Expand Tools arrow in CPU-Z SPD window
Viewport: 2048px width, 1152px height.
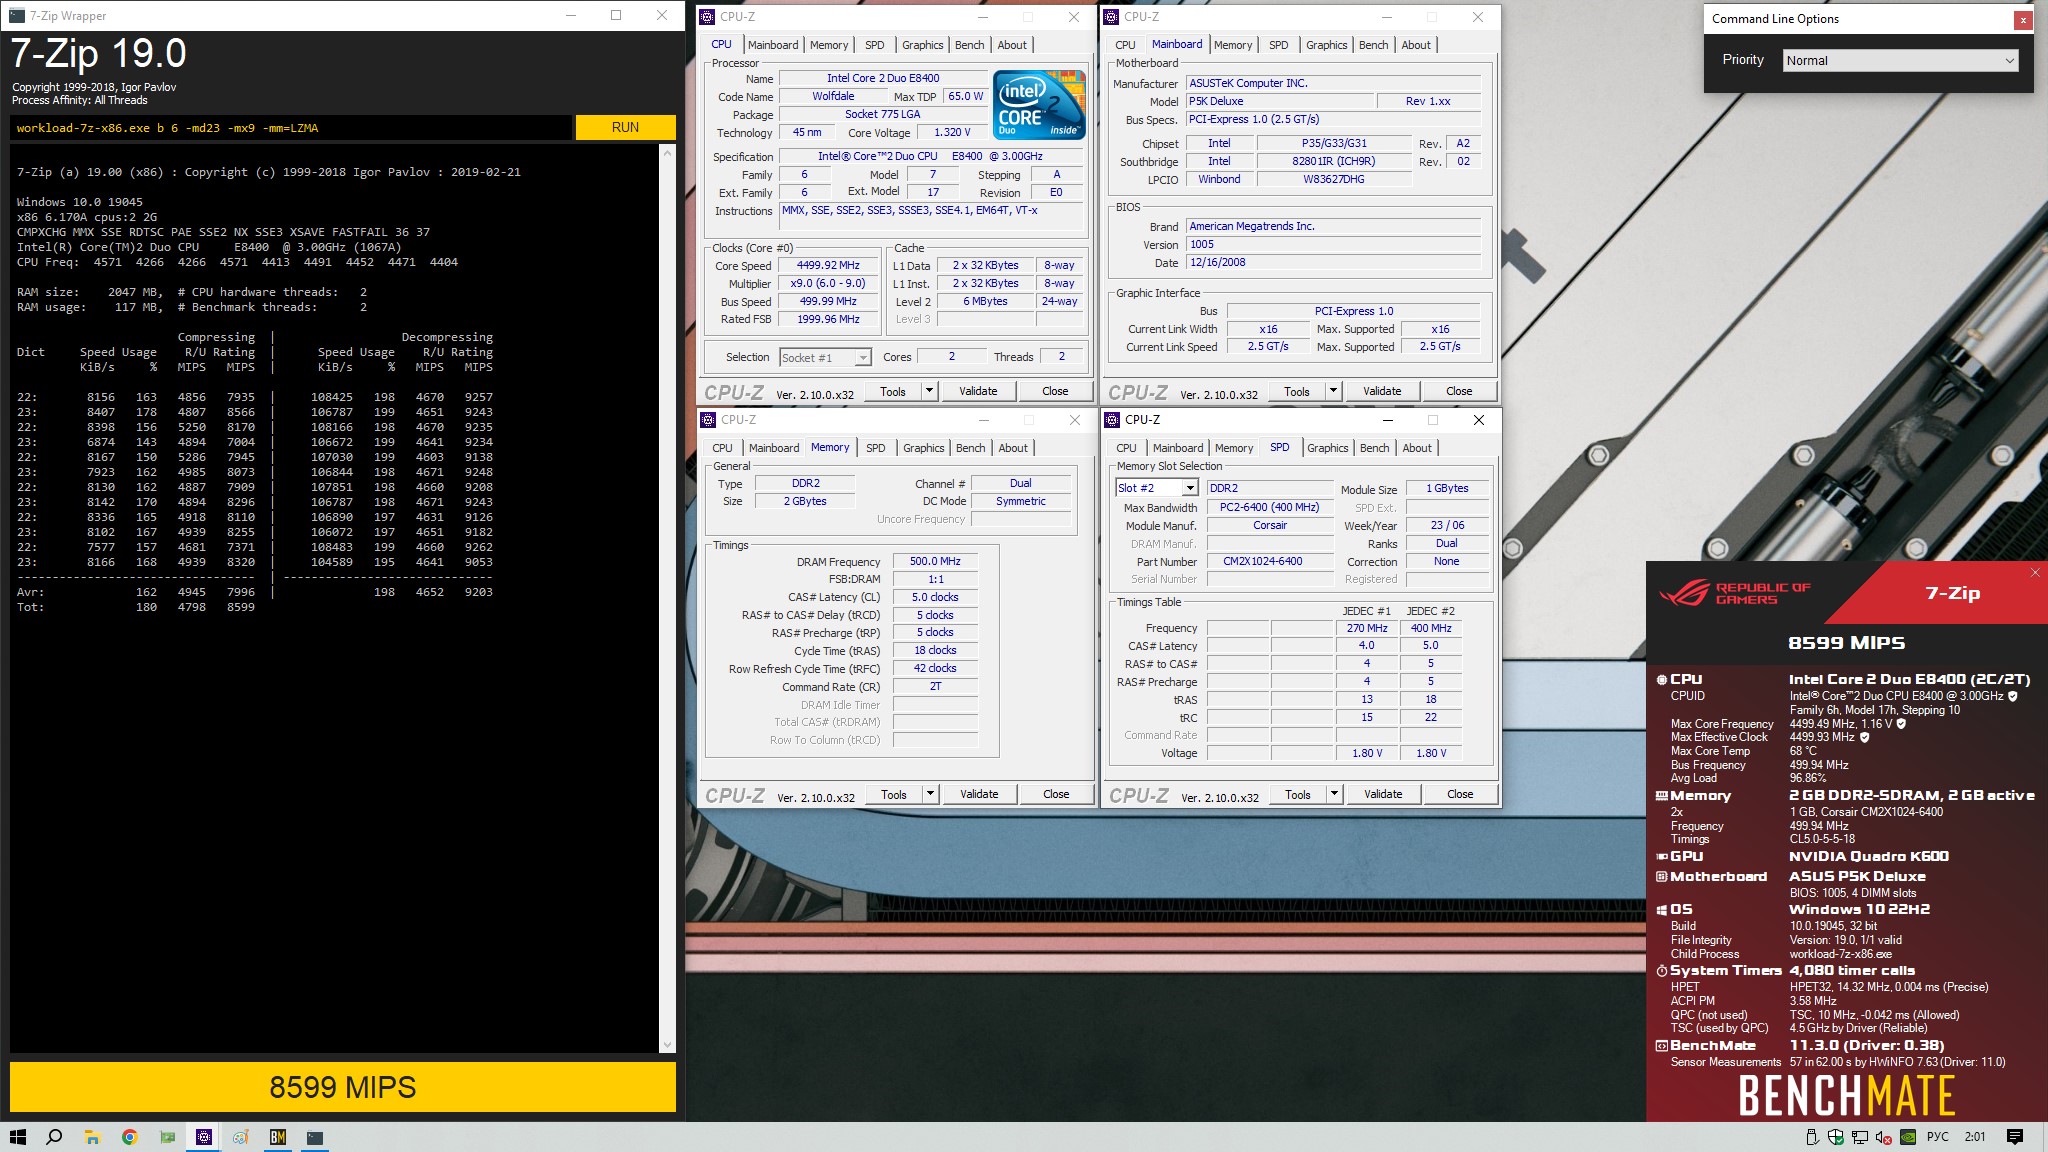click(1335, 794)
